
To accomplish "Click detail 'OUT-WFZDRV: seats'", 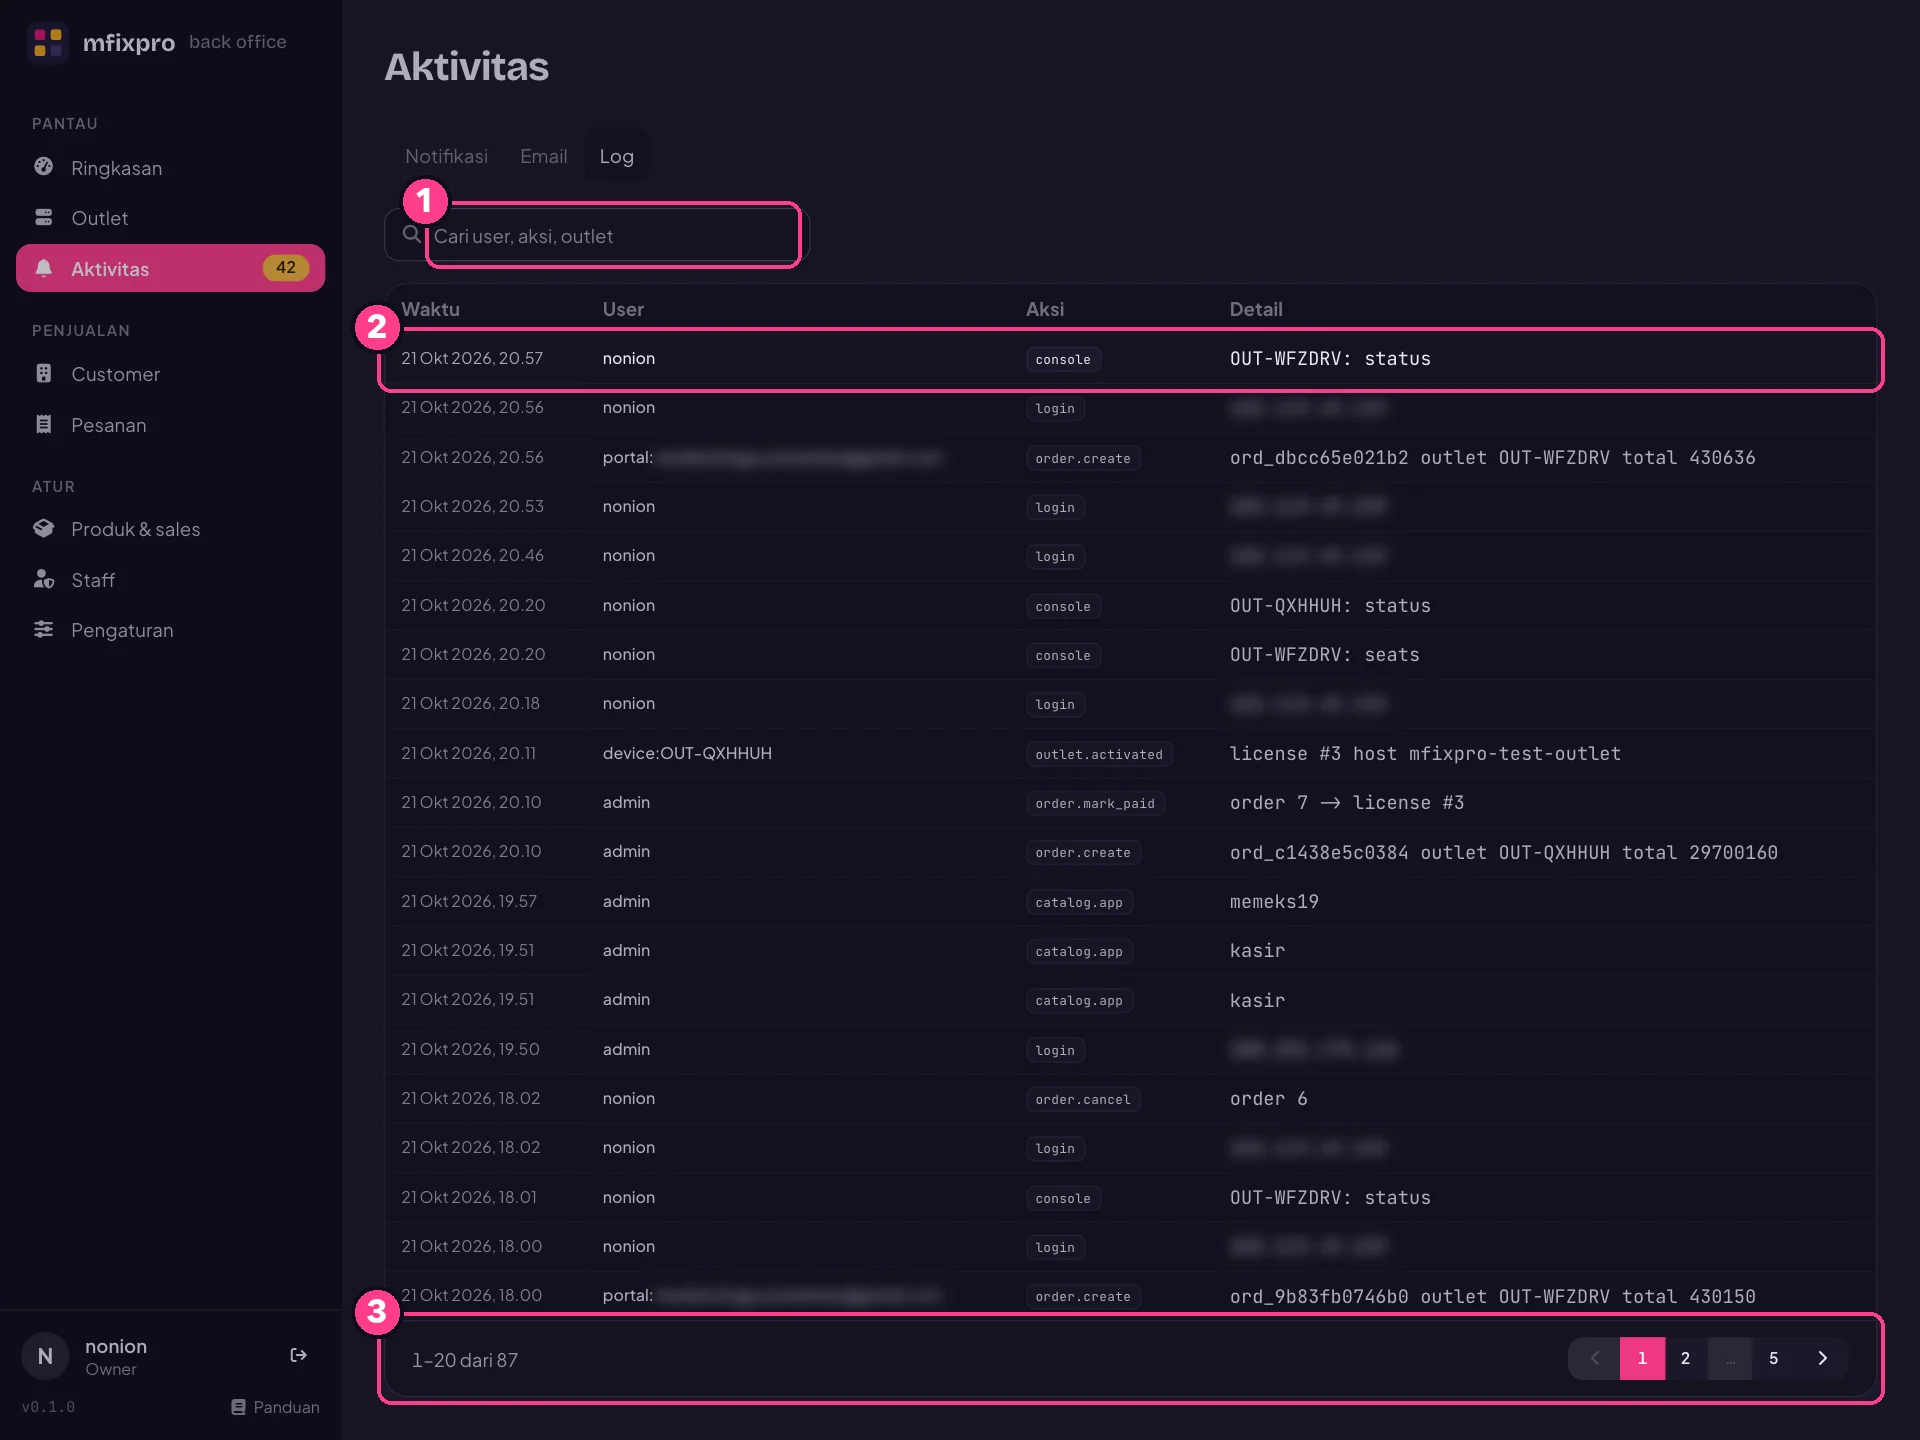I will pos(1324,654).
